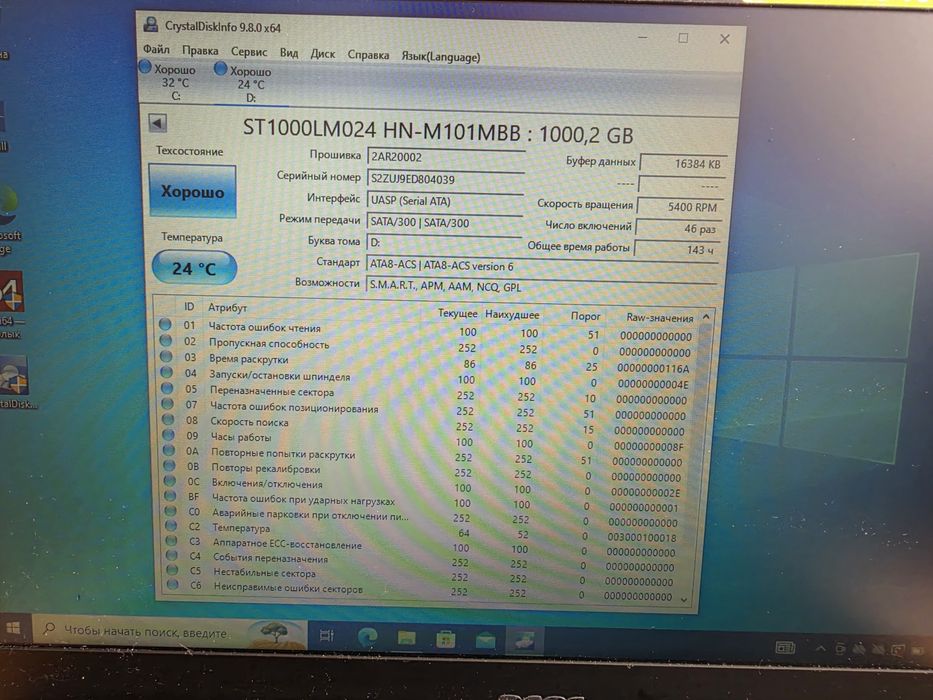Click the Хорошо health status button
933x700 pixels.
tap(192, 191)
